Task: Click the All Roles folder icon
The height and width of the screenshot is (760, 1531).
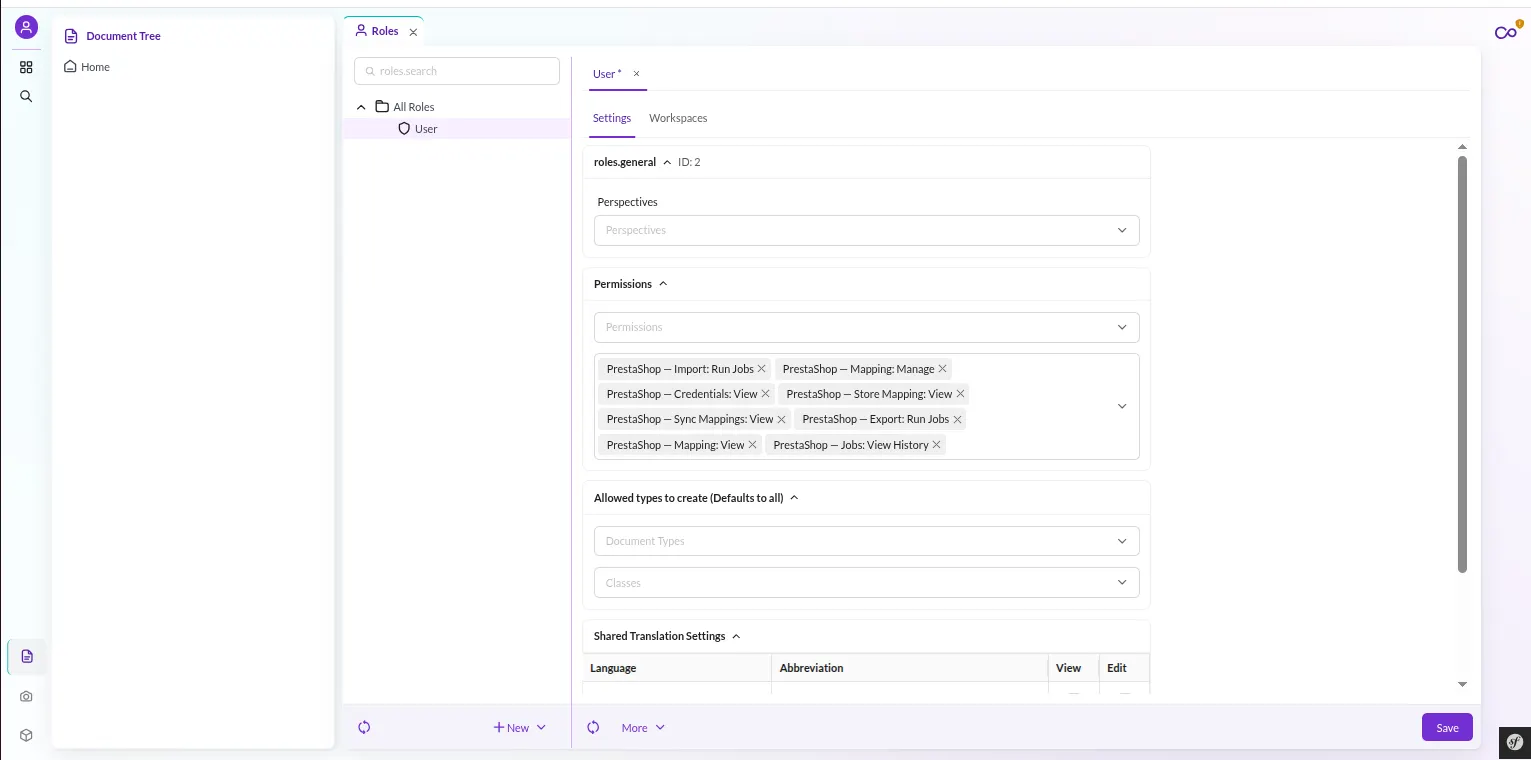Action: pos(382,106)
